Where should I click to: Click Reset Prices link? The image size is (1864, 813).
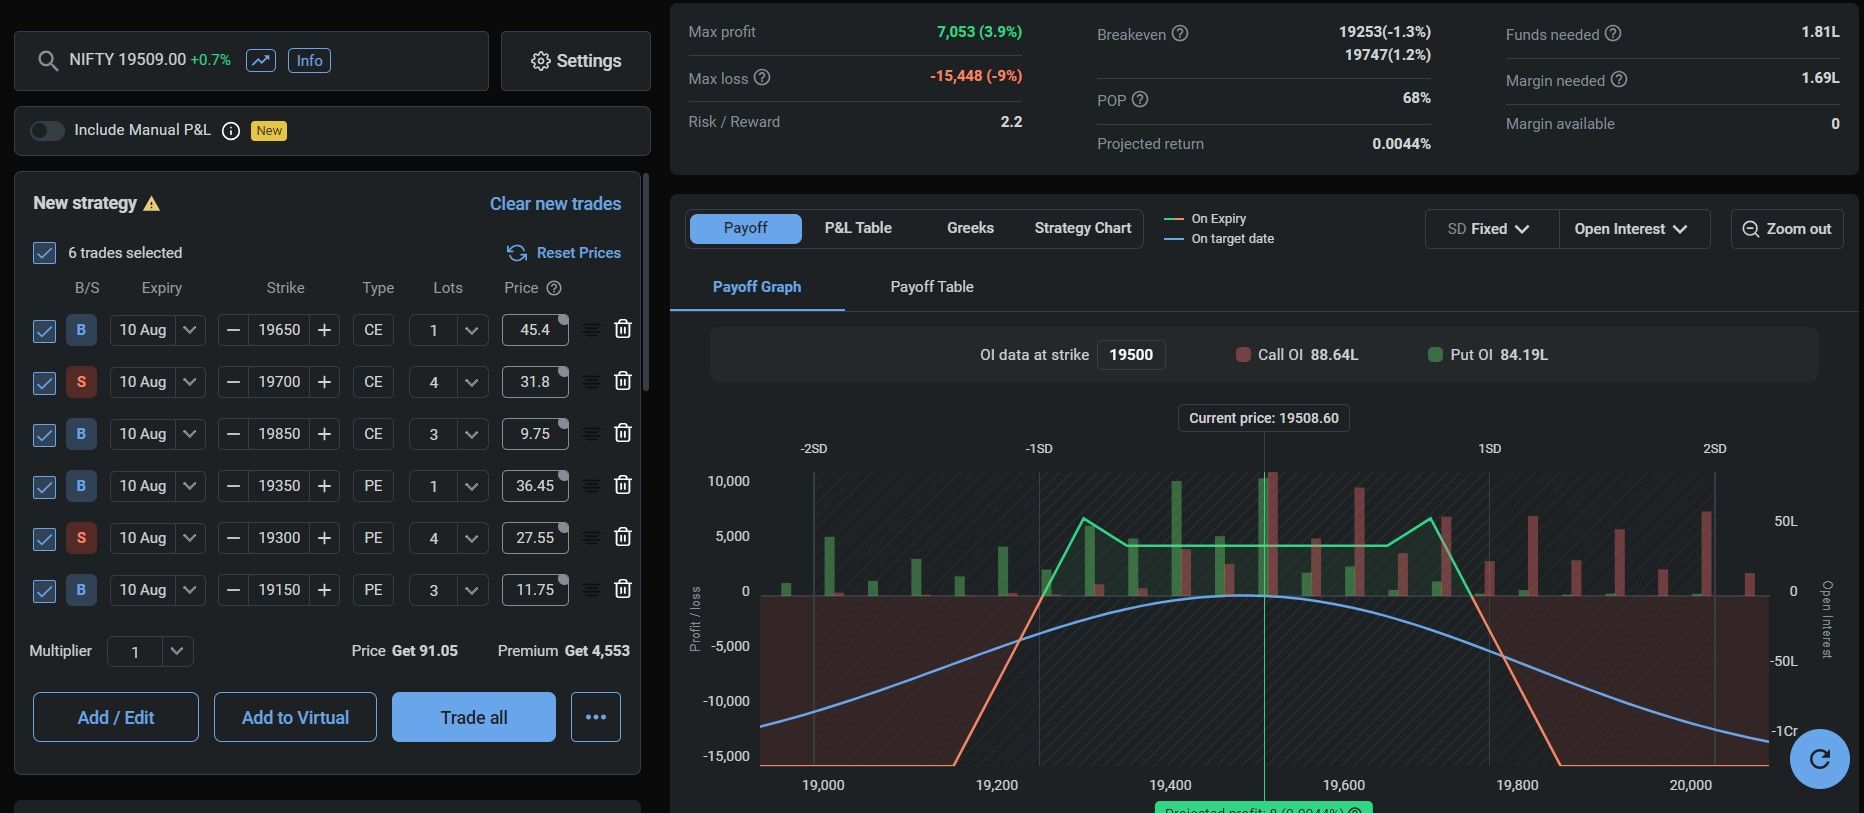[x=564, y=253]
